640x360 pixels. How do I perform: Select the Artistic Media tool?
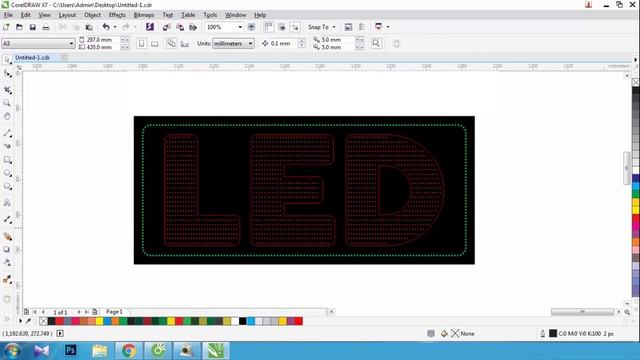click(7, 146)
